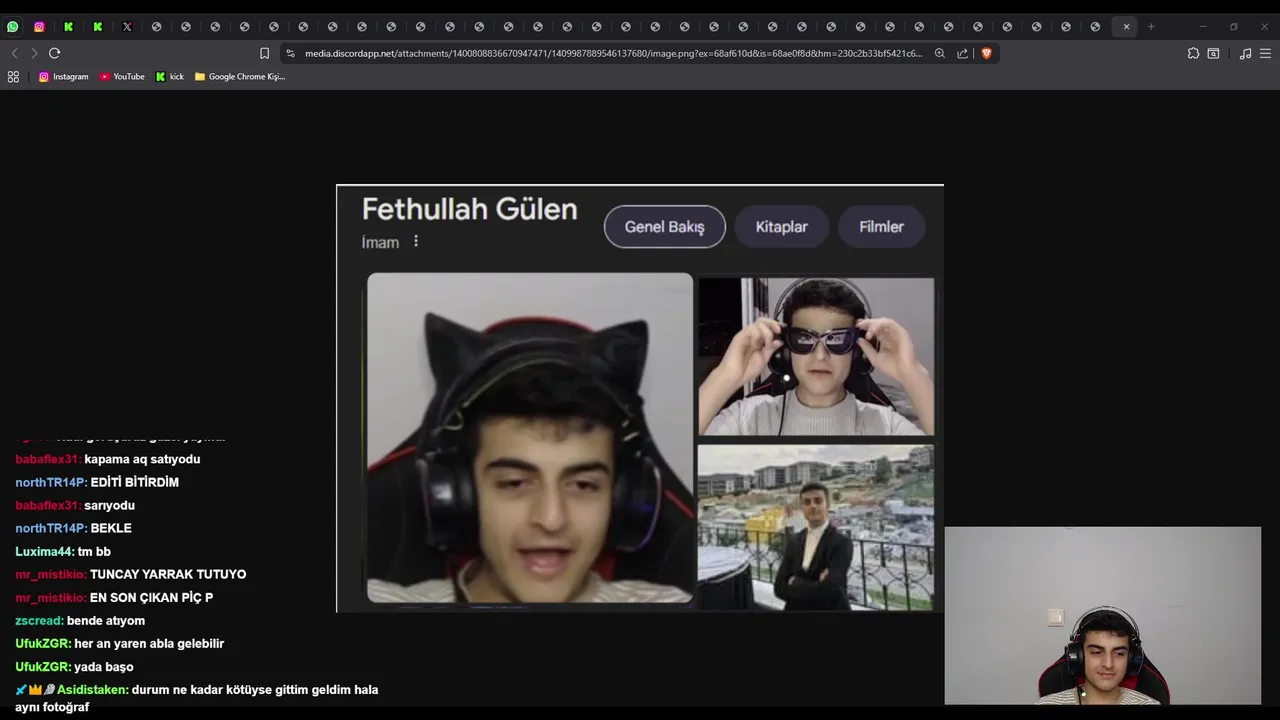Click username Asidistaken in chat
The image size is (1280, 720).
(92, 689)
